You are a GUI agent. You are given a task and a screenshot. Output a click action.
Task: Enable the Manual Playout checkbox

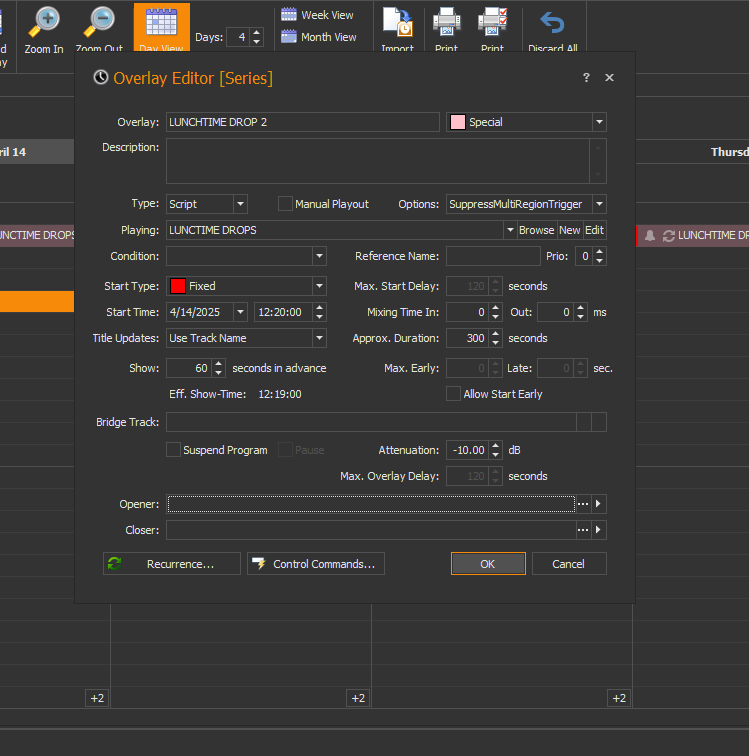285,204
